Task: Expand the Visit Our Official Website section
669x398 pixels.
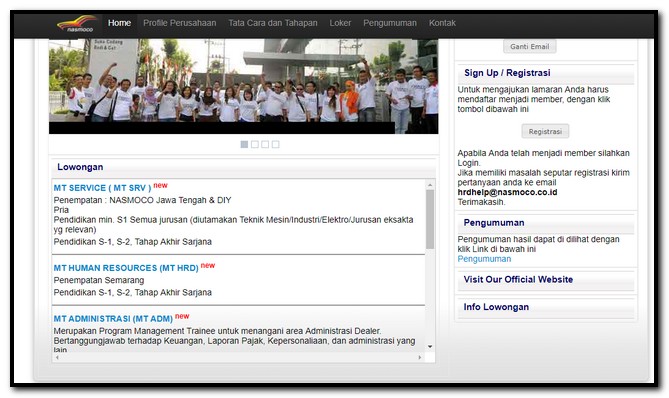Action: tap(546, 280)
